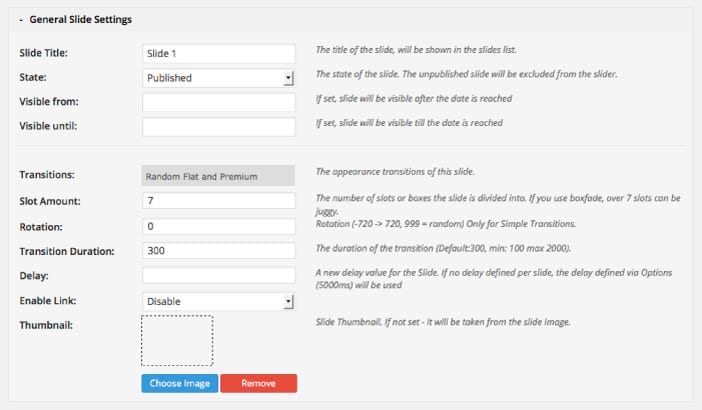Click the dashed thumbnail placeholder box

click(x=177, y=340)
